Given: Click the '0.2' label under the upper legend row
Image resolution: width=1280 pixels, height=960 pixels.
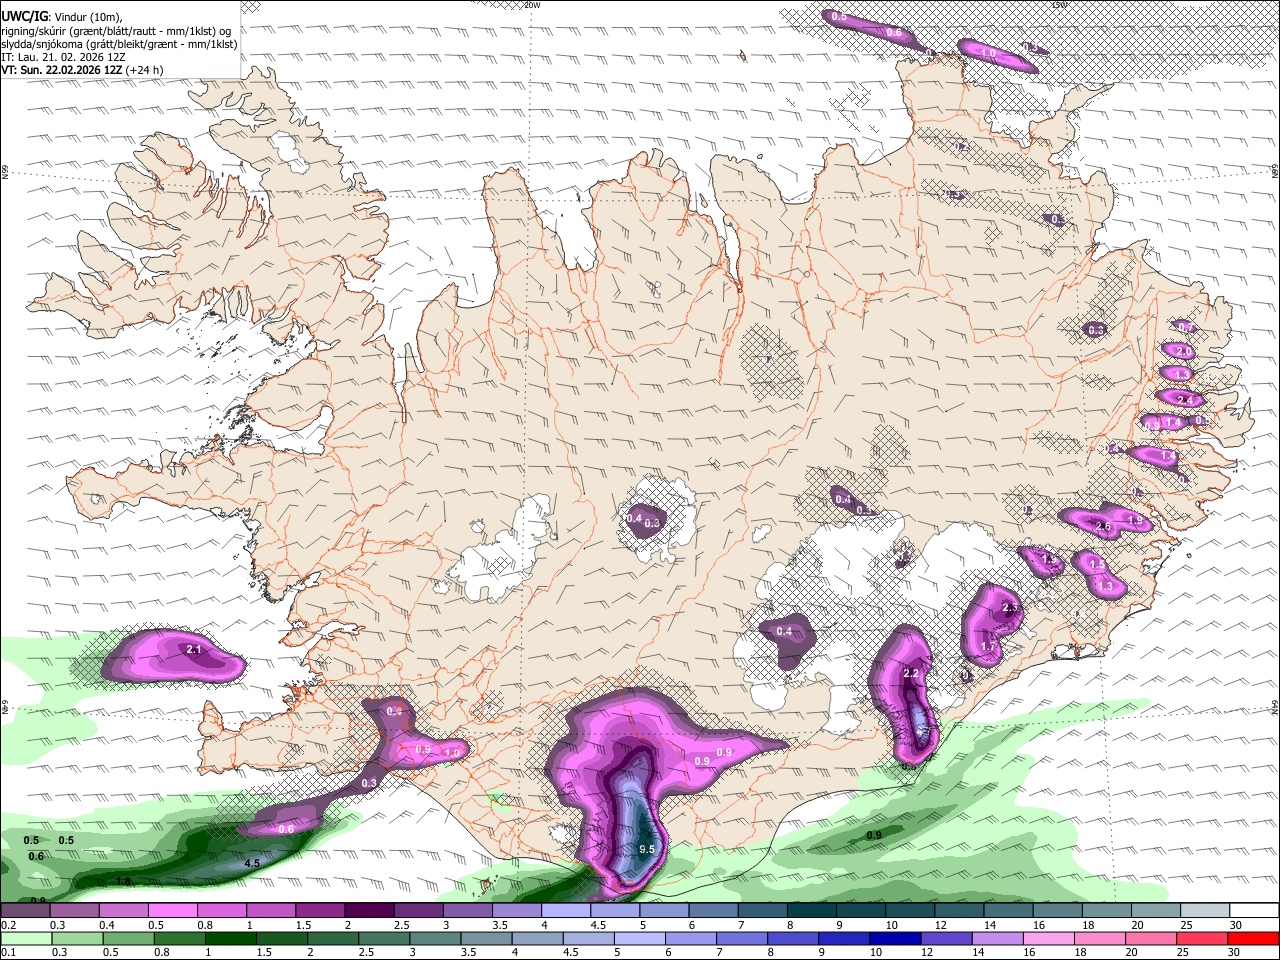Looking at the screenshot, I should 9,925.
